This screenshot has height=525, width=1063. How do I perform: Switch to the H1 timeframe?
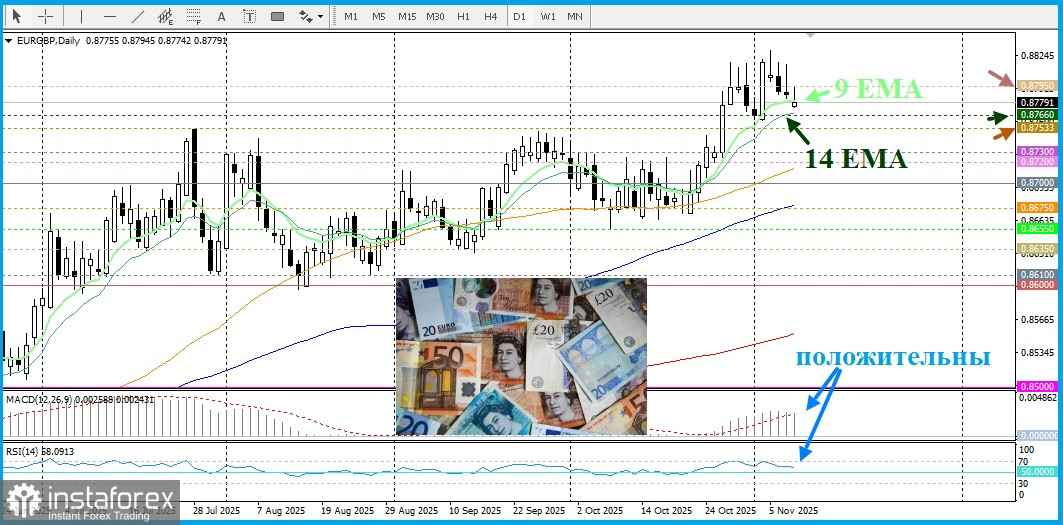point(463,16)
